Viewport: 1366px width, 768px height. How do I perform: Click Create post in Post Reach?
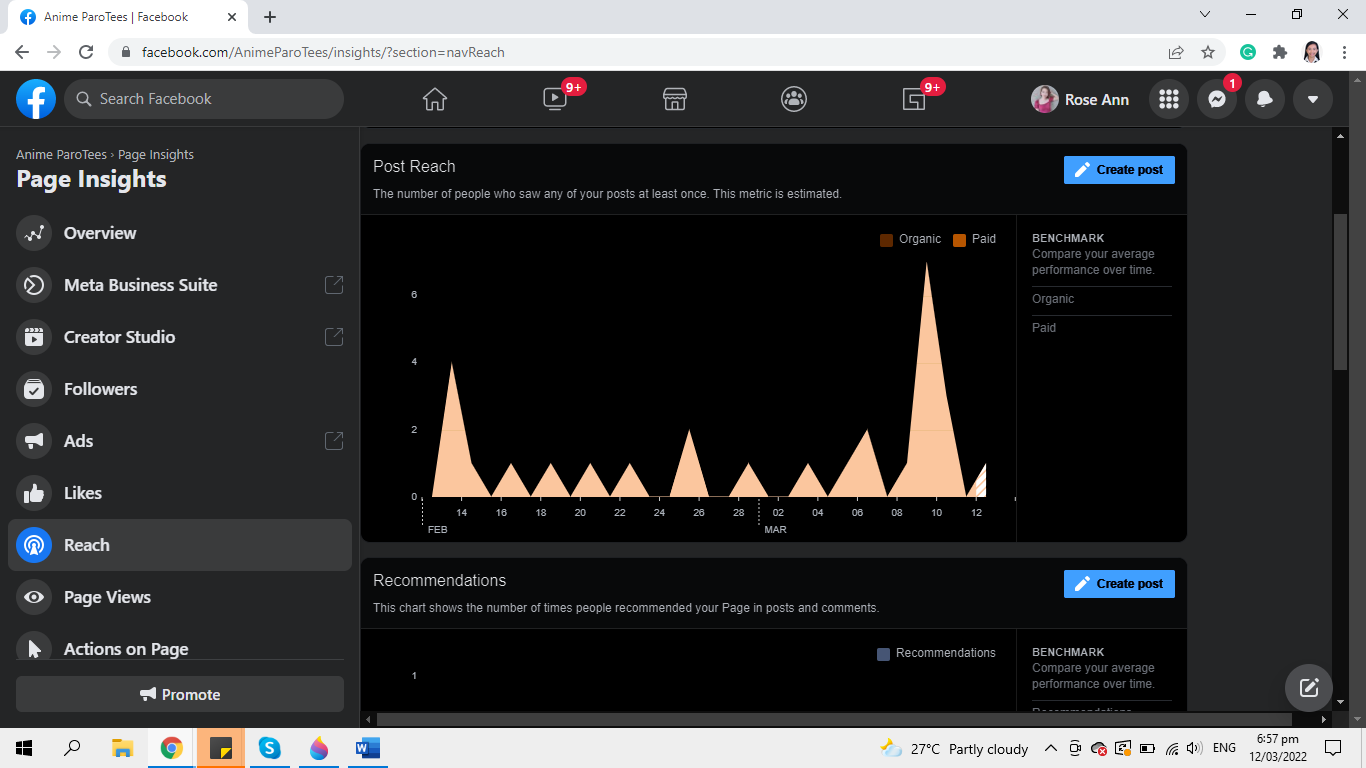(1119, 170)
